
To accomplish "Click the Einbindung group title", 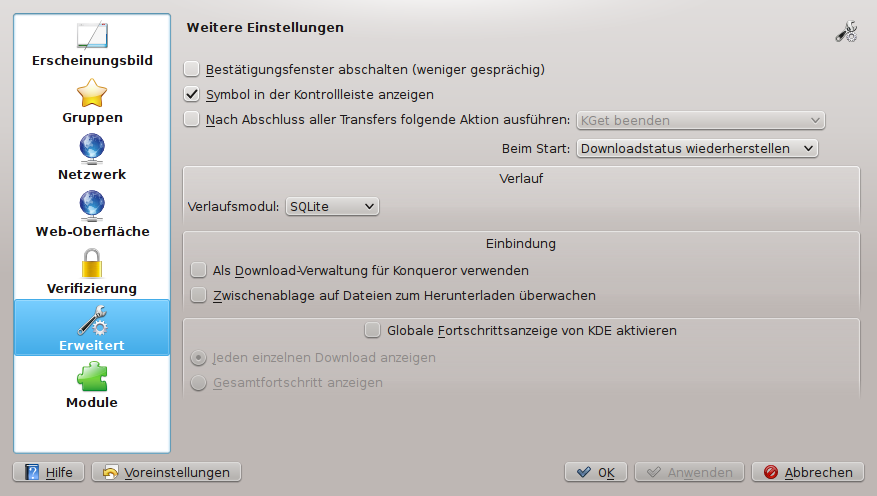I will [521, 243].
